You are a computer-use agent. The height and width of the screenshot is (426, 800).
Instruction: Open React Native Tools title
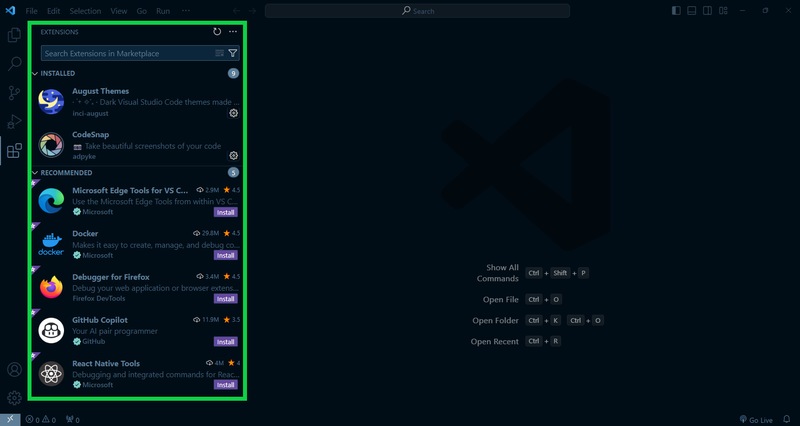click(106, 363)
